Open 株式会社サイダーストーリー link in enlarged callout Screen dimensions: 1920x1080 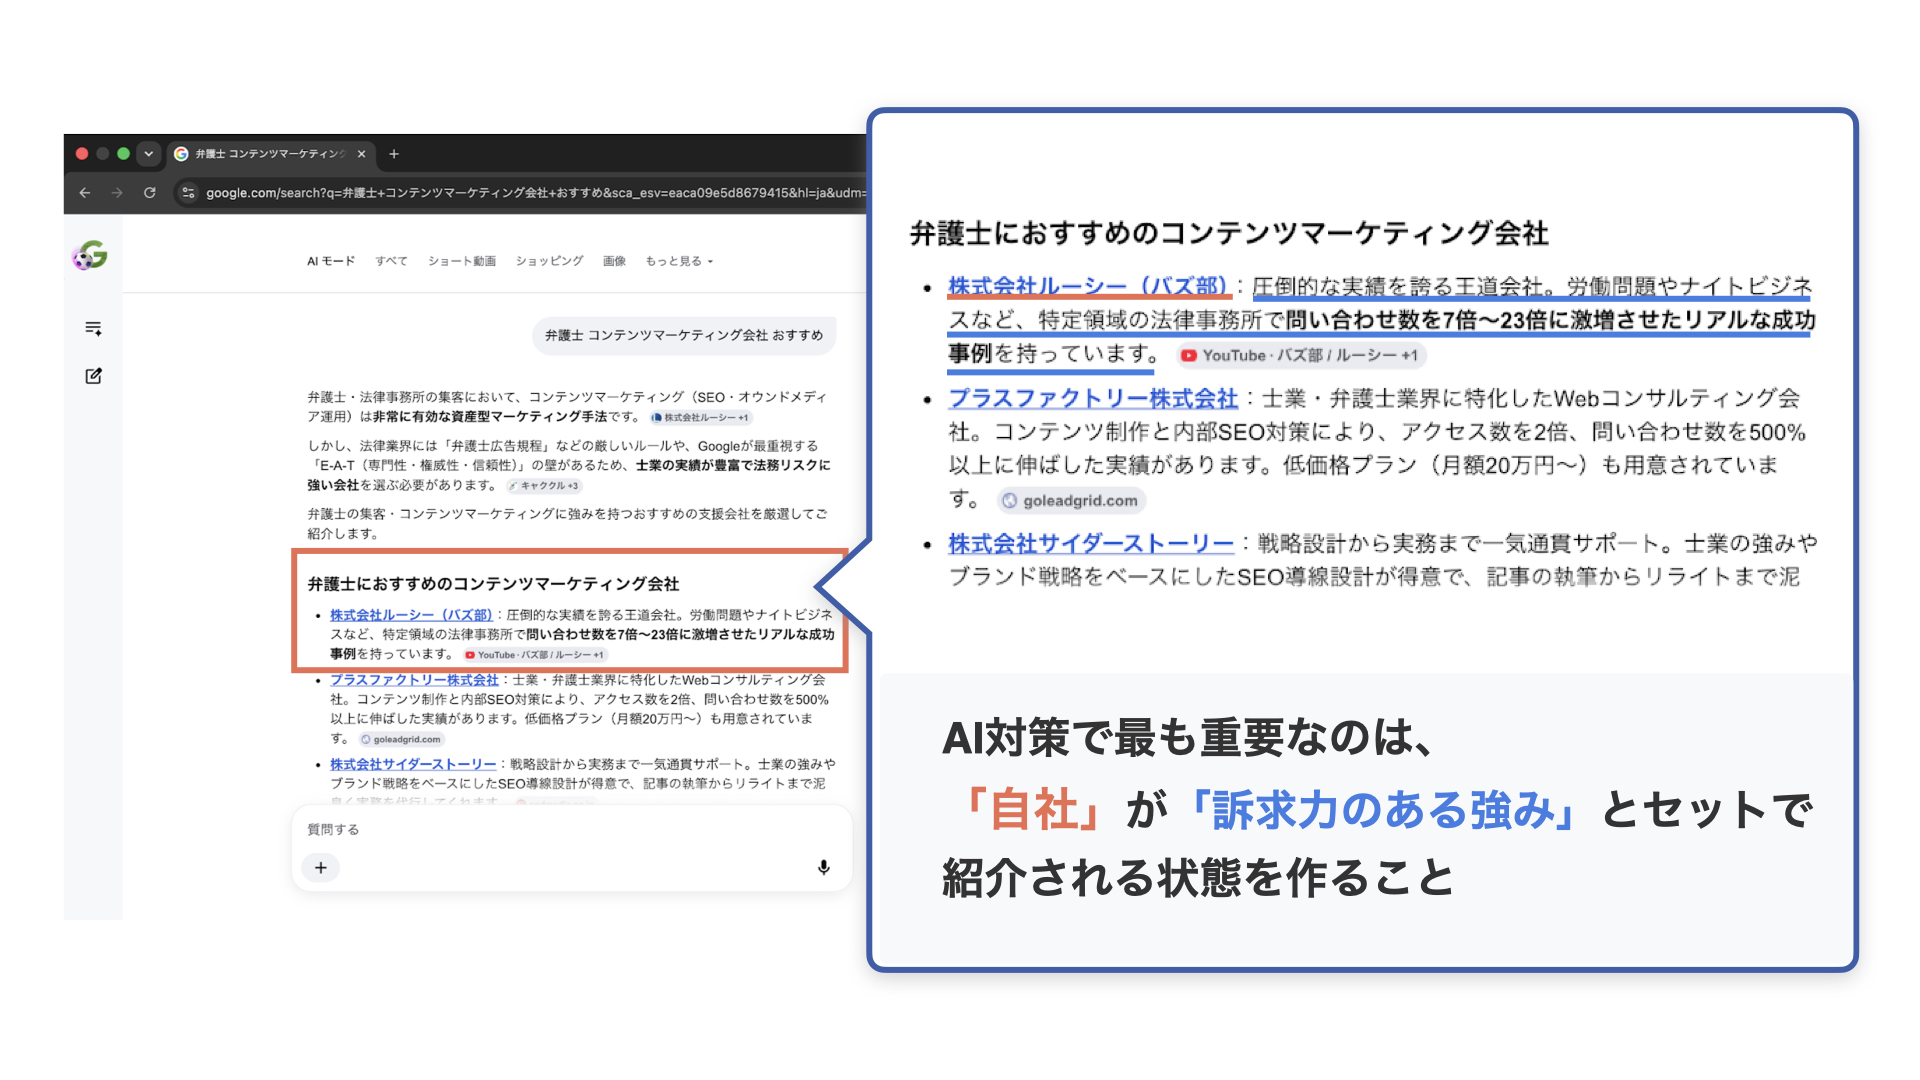1091,543
